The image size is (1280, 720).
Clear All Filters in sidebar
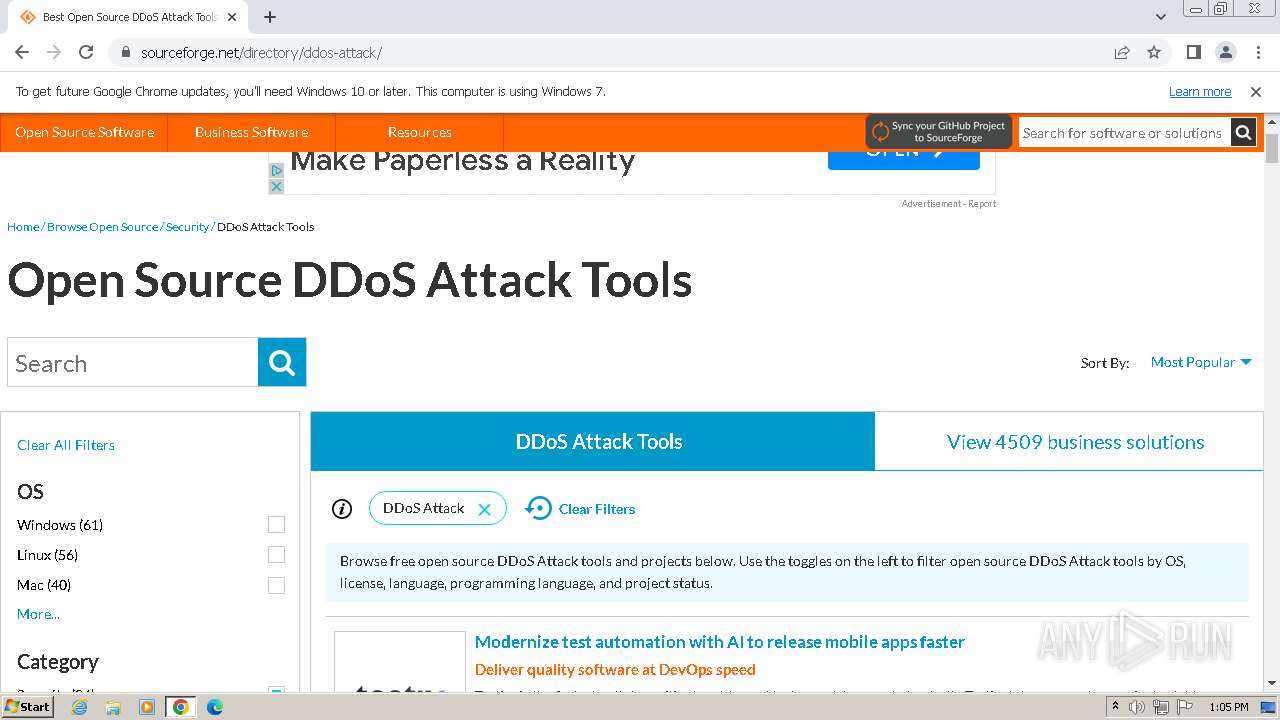[x=66, y=445]
